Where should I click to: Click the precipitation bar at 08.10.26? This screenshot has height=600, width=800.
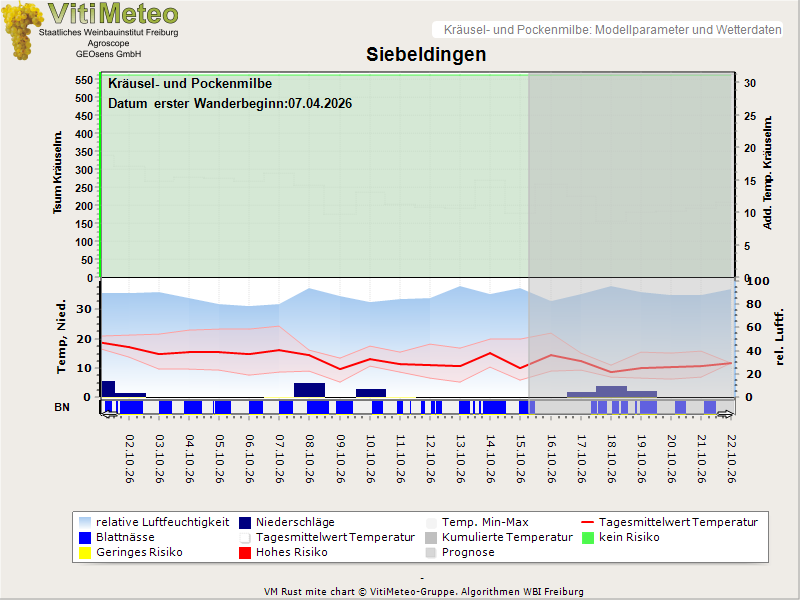(x=309, y=390)
